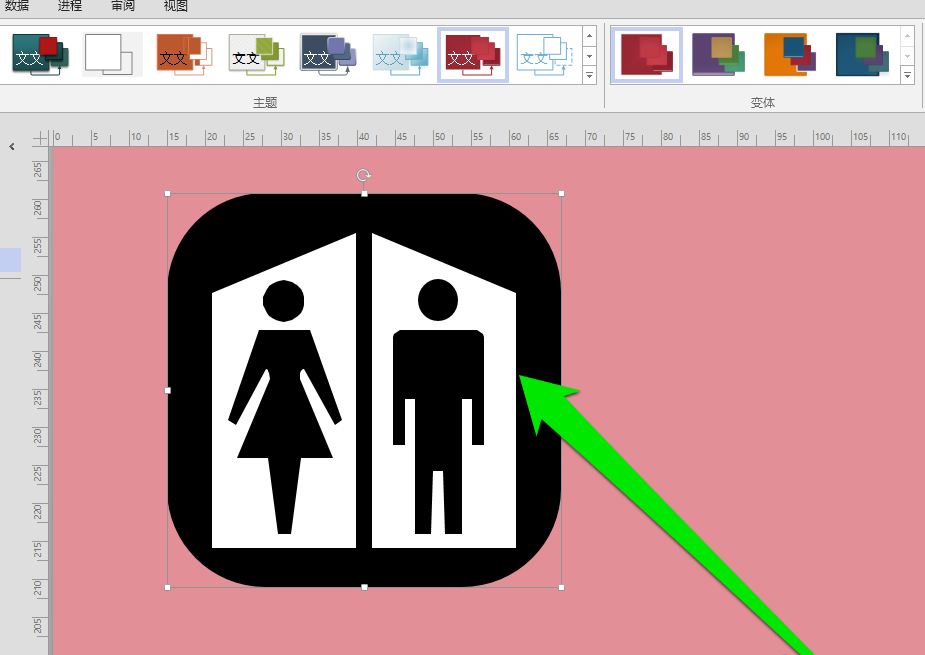Open the 审阅 ribbon tab
The height and width of the screenshot is (655, 925).
tap(122, 6)
